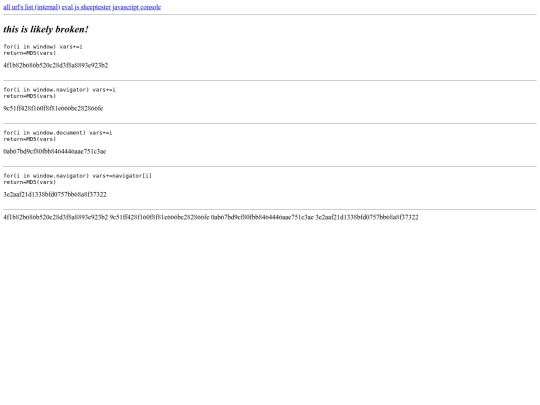Open the eval.js sheeptester javascript console link

(x=111, y=7)
